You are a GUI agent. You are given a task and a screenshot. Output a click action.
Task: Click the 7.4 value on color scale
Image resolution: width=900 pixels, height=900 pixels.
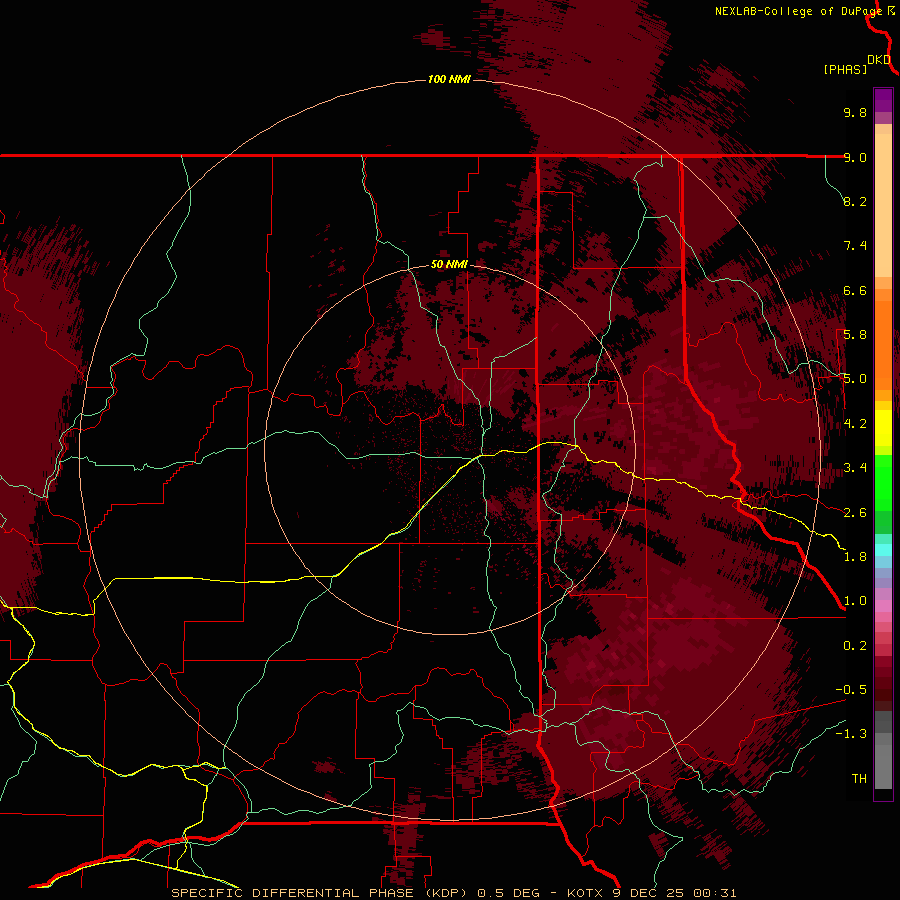click(855, 246)
